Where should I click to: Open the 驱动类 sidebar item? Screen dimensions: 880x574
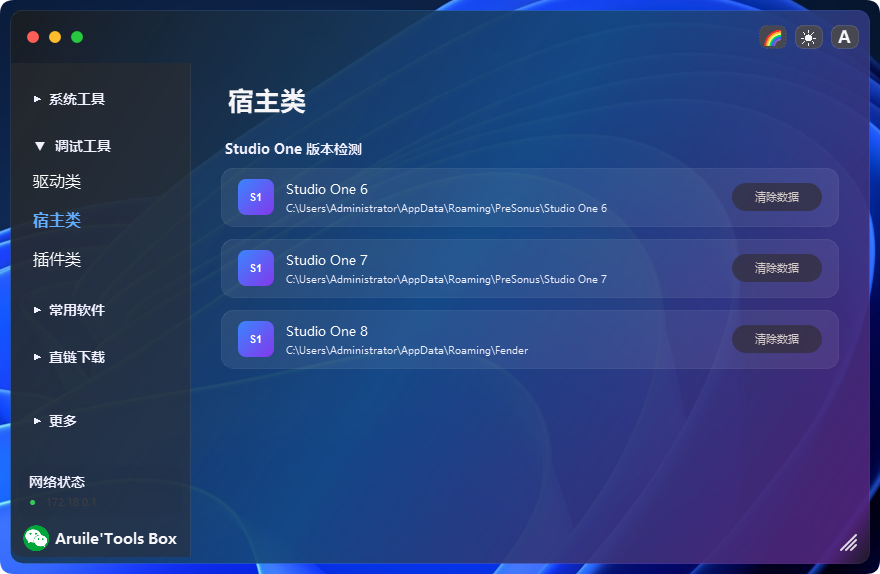click(57, 182)
